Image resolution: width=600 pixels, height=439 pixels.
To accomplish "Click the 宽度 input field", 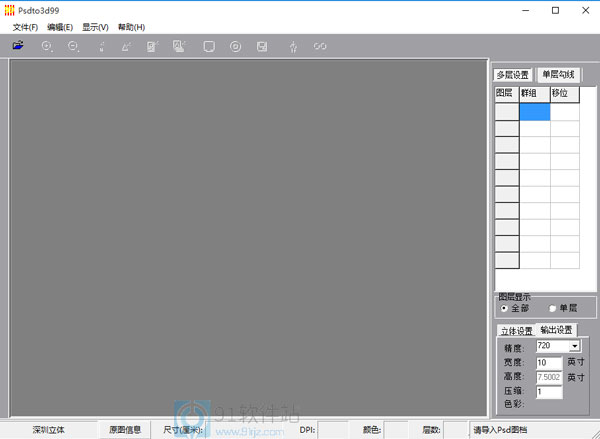I will click(549, 362).
